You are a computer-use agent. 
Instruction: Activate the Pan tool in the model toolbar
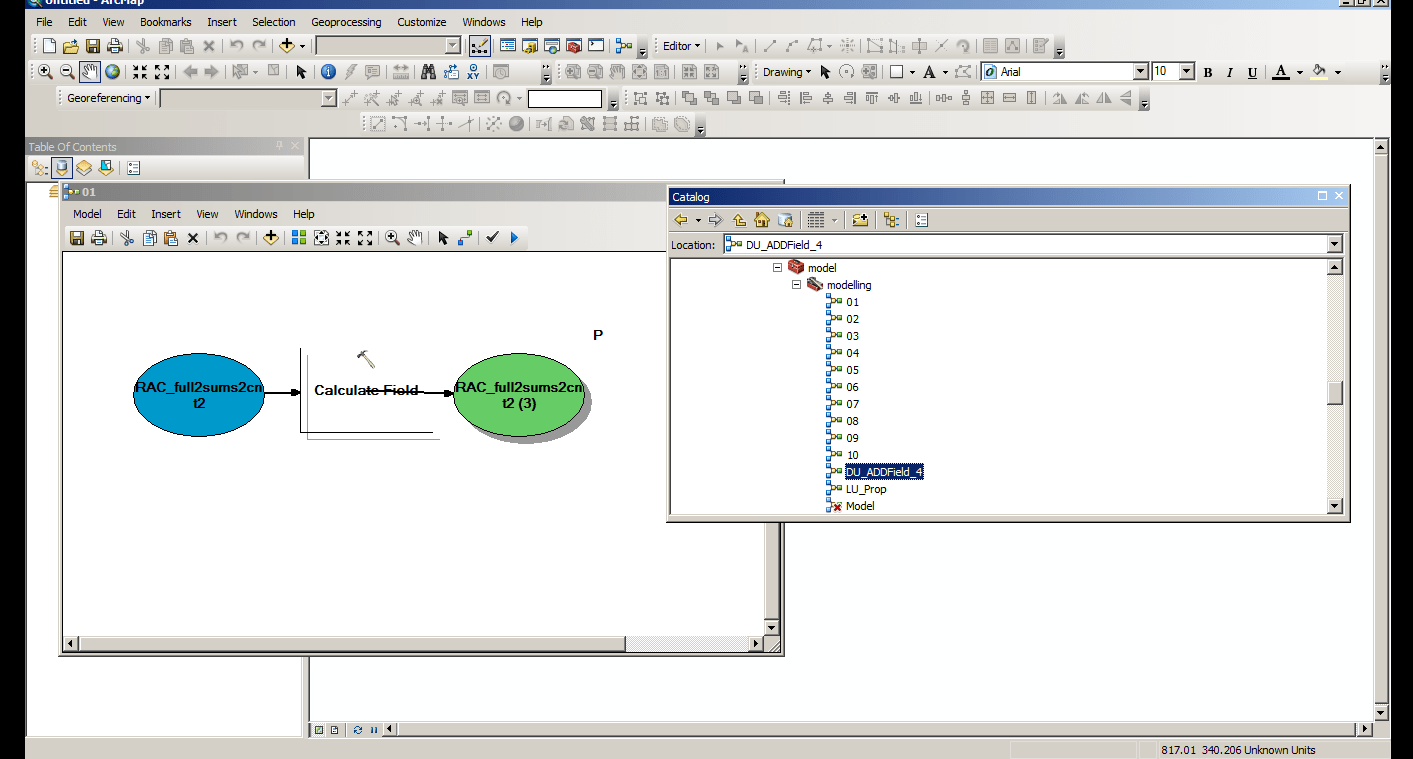coord(417,237)
